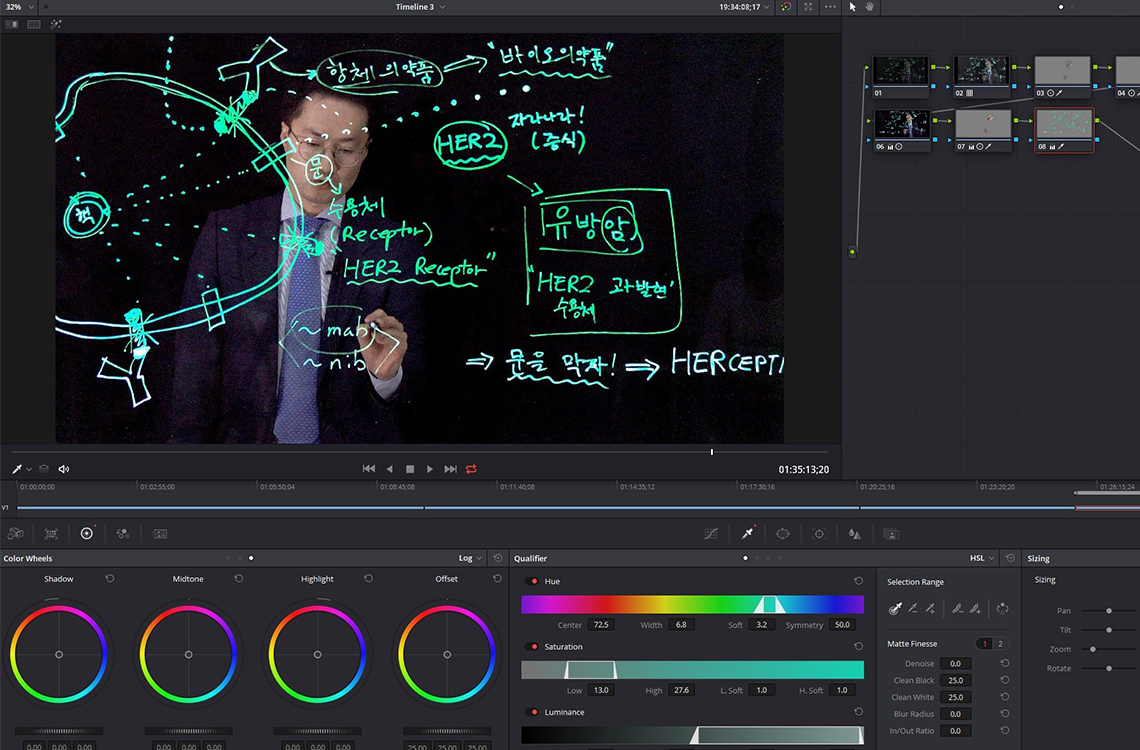This screenshot has height=750, width=1140.
Task: Toggle the loop playback button
Action: [471, 469]
